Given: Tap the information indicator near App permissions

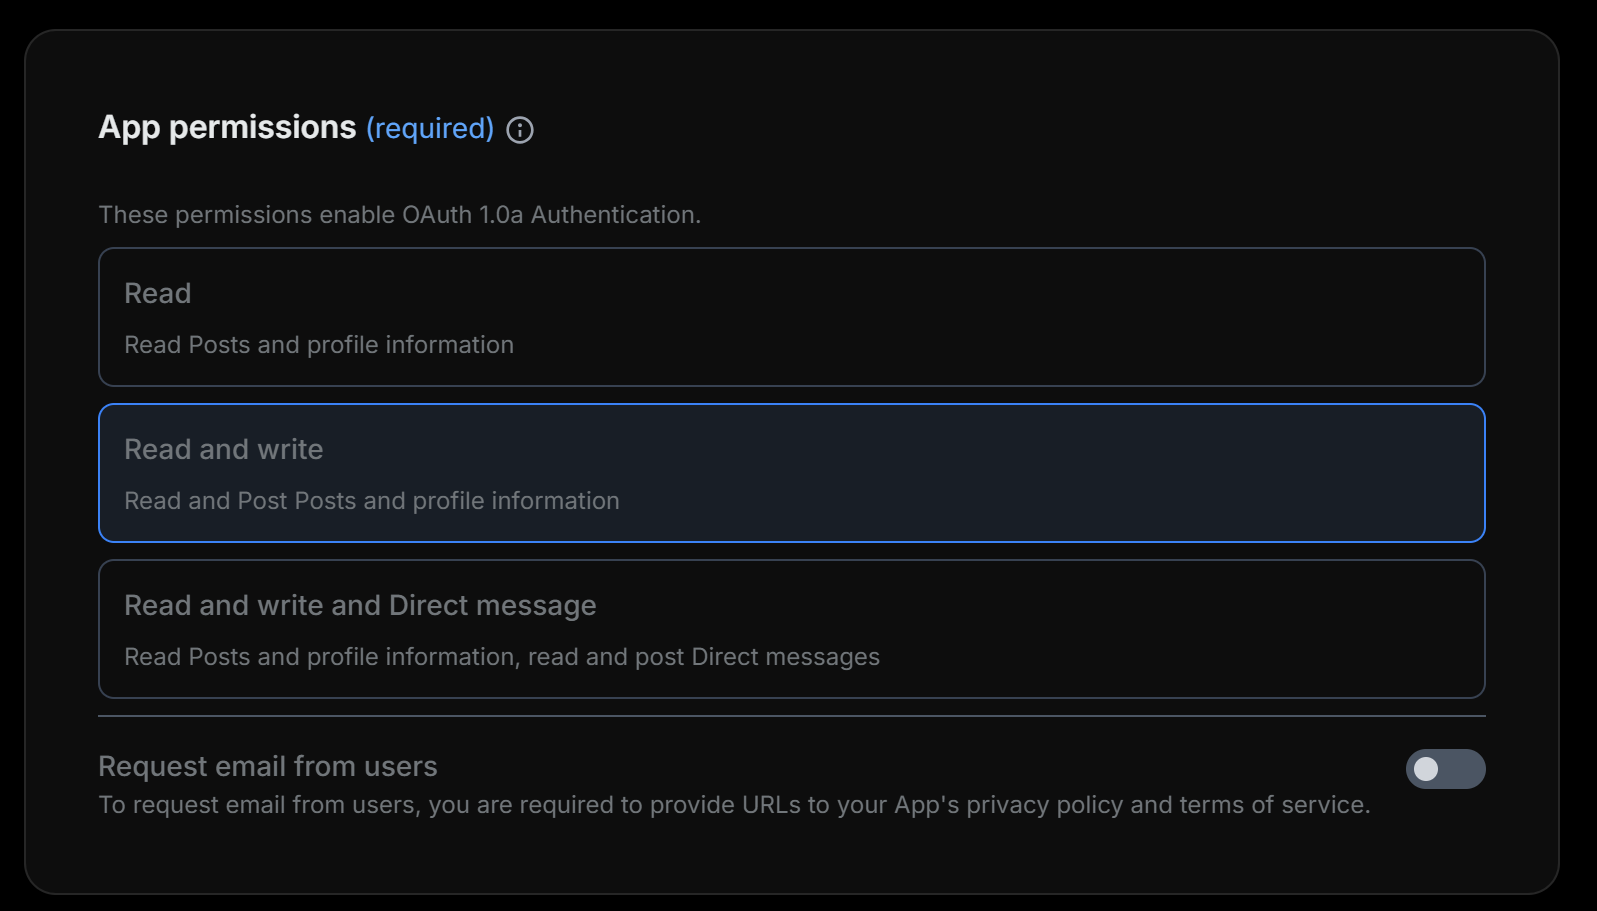Looking at the screenshot, I should (x=520, y=130).
